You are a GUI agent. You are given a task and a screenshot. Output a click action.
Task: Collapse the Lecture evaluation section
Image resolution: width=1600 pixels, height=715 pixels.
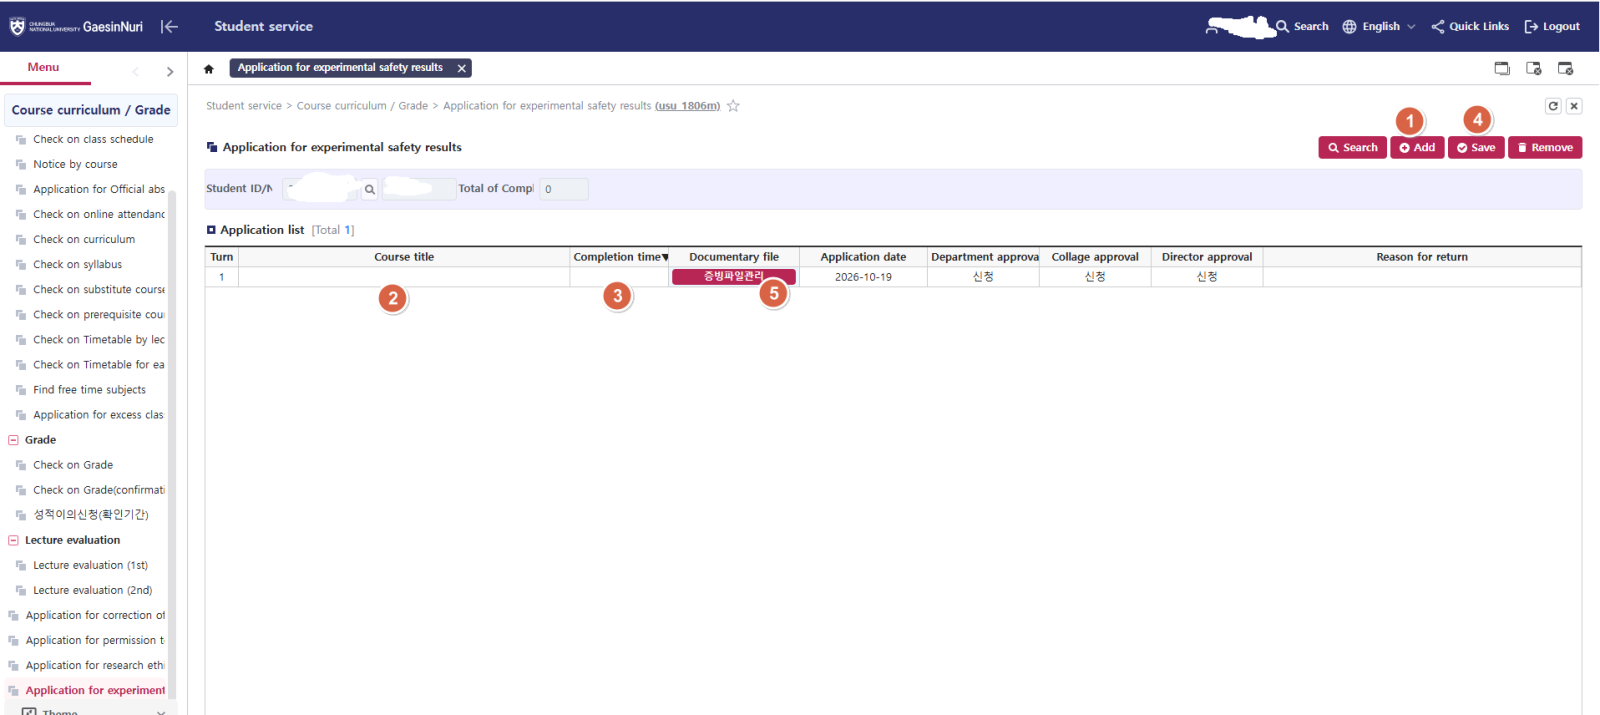13,540
